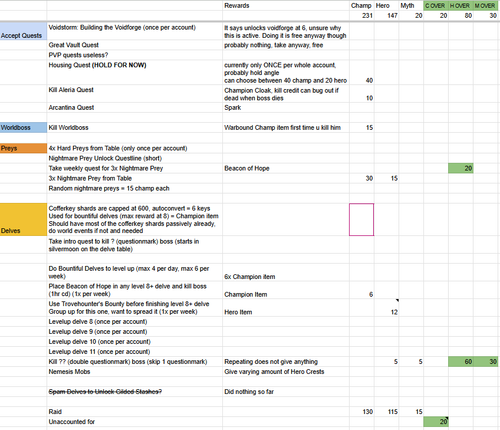Click the pink-outlined selected cell in Champ column
Screen dimensions: 500x430
click(361, 219)
